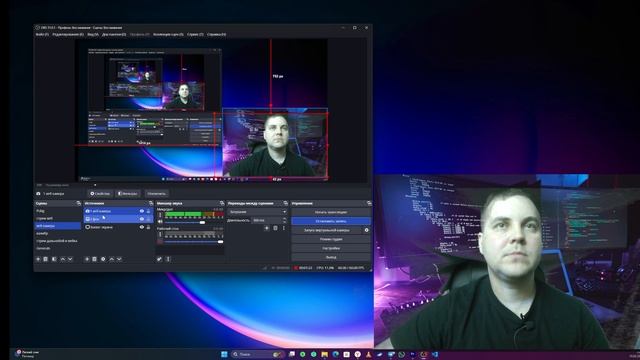Open the Windows Start menu
The height and width of the screenshot is (360, 640).
point(224,354)
